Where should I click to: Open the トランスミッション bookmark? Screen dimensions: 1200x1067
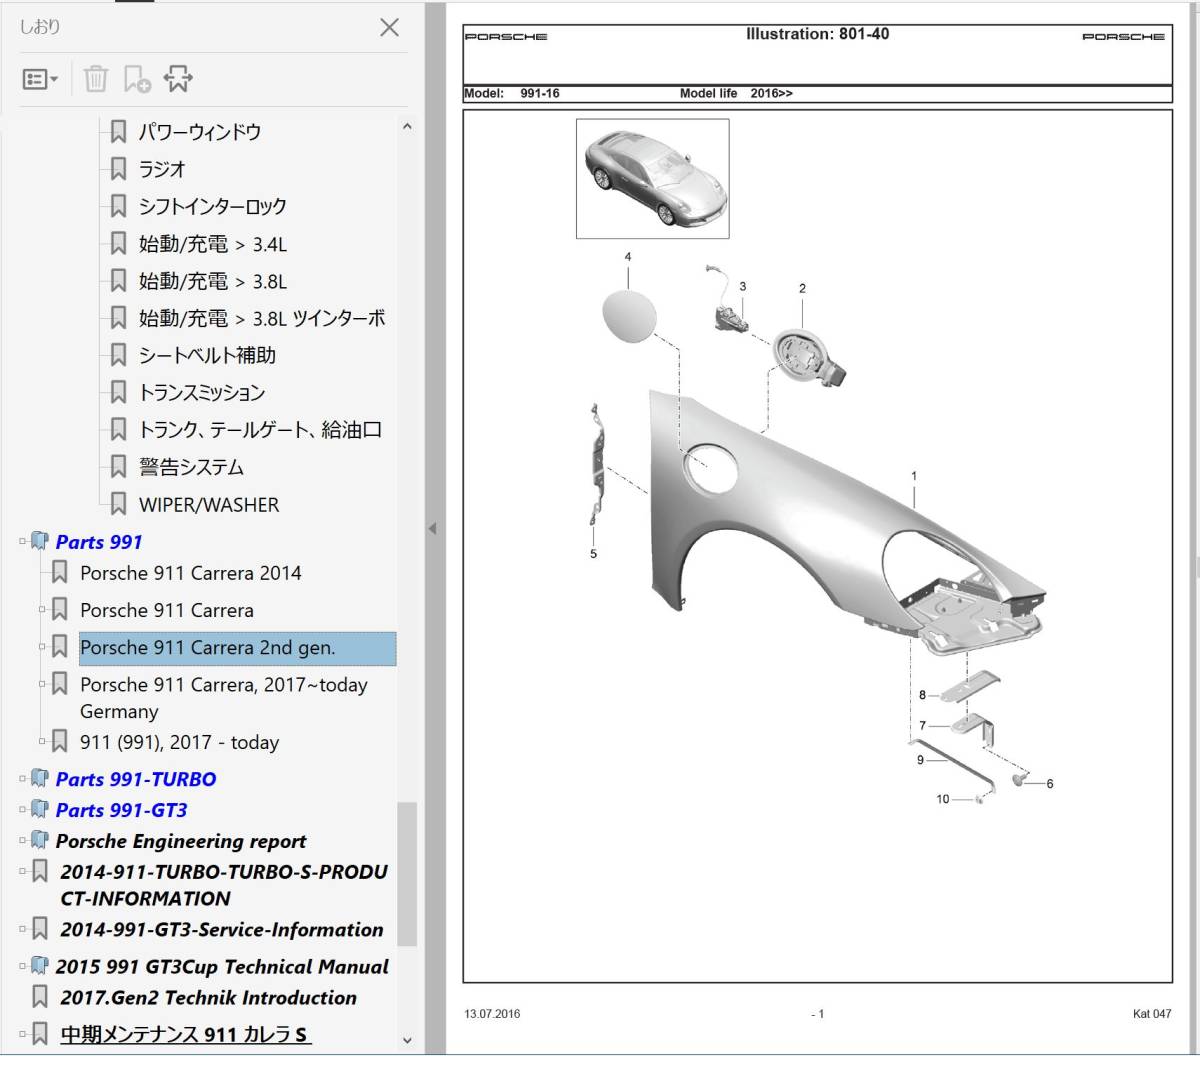tap(202, 393)
